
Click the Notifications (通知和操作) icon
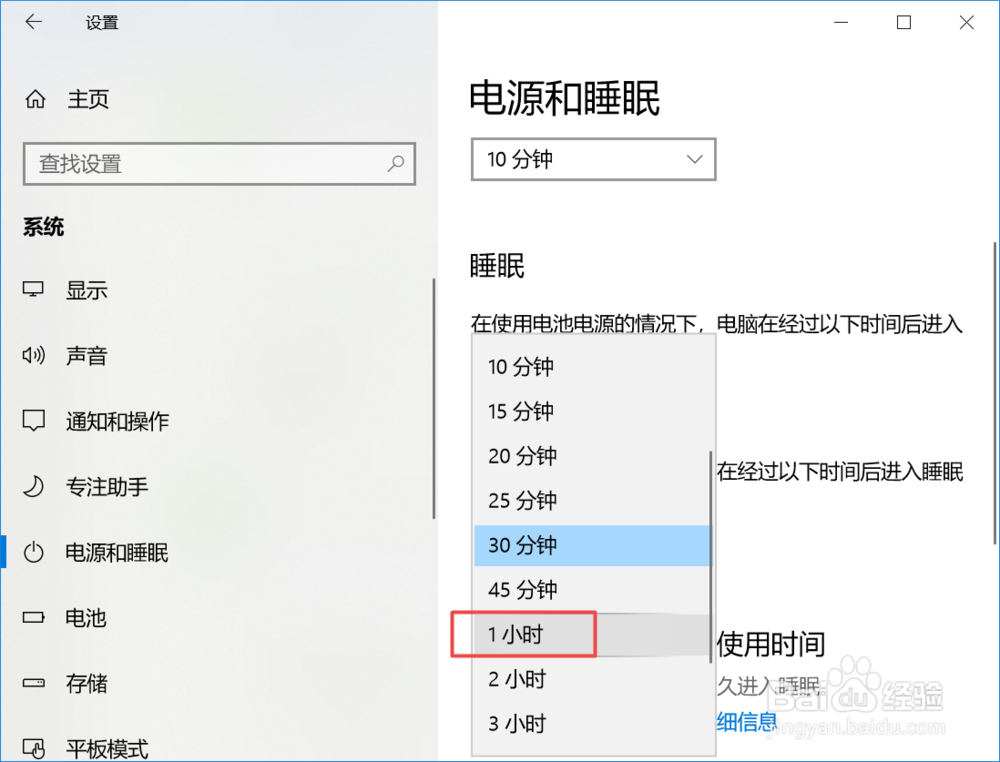pyautogui.click(x=34, y=420)
